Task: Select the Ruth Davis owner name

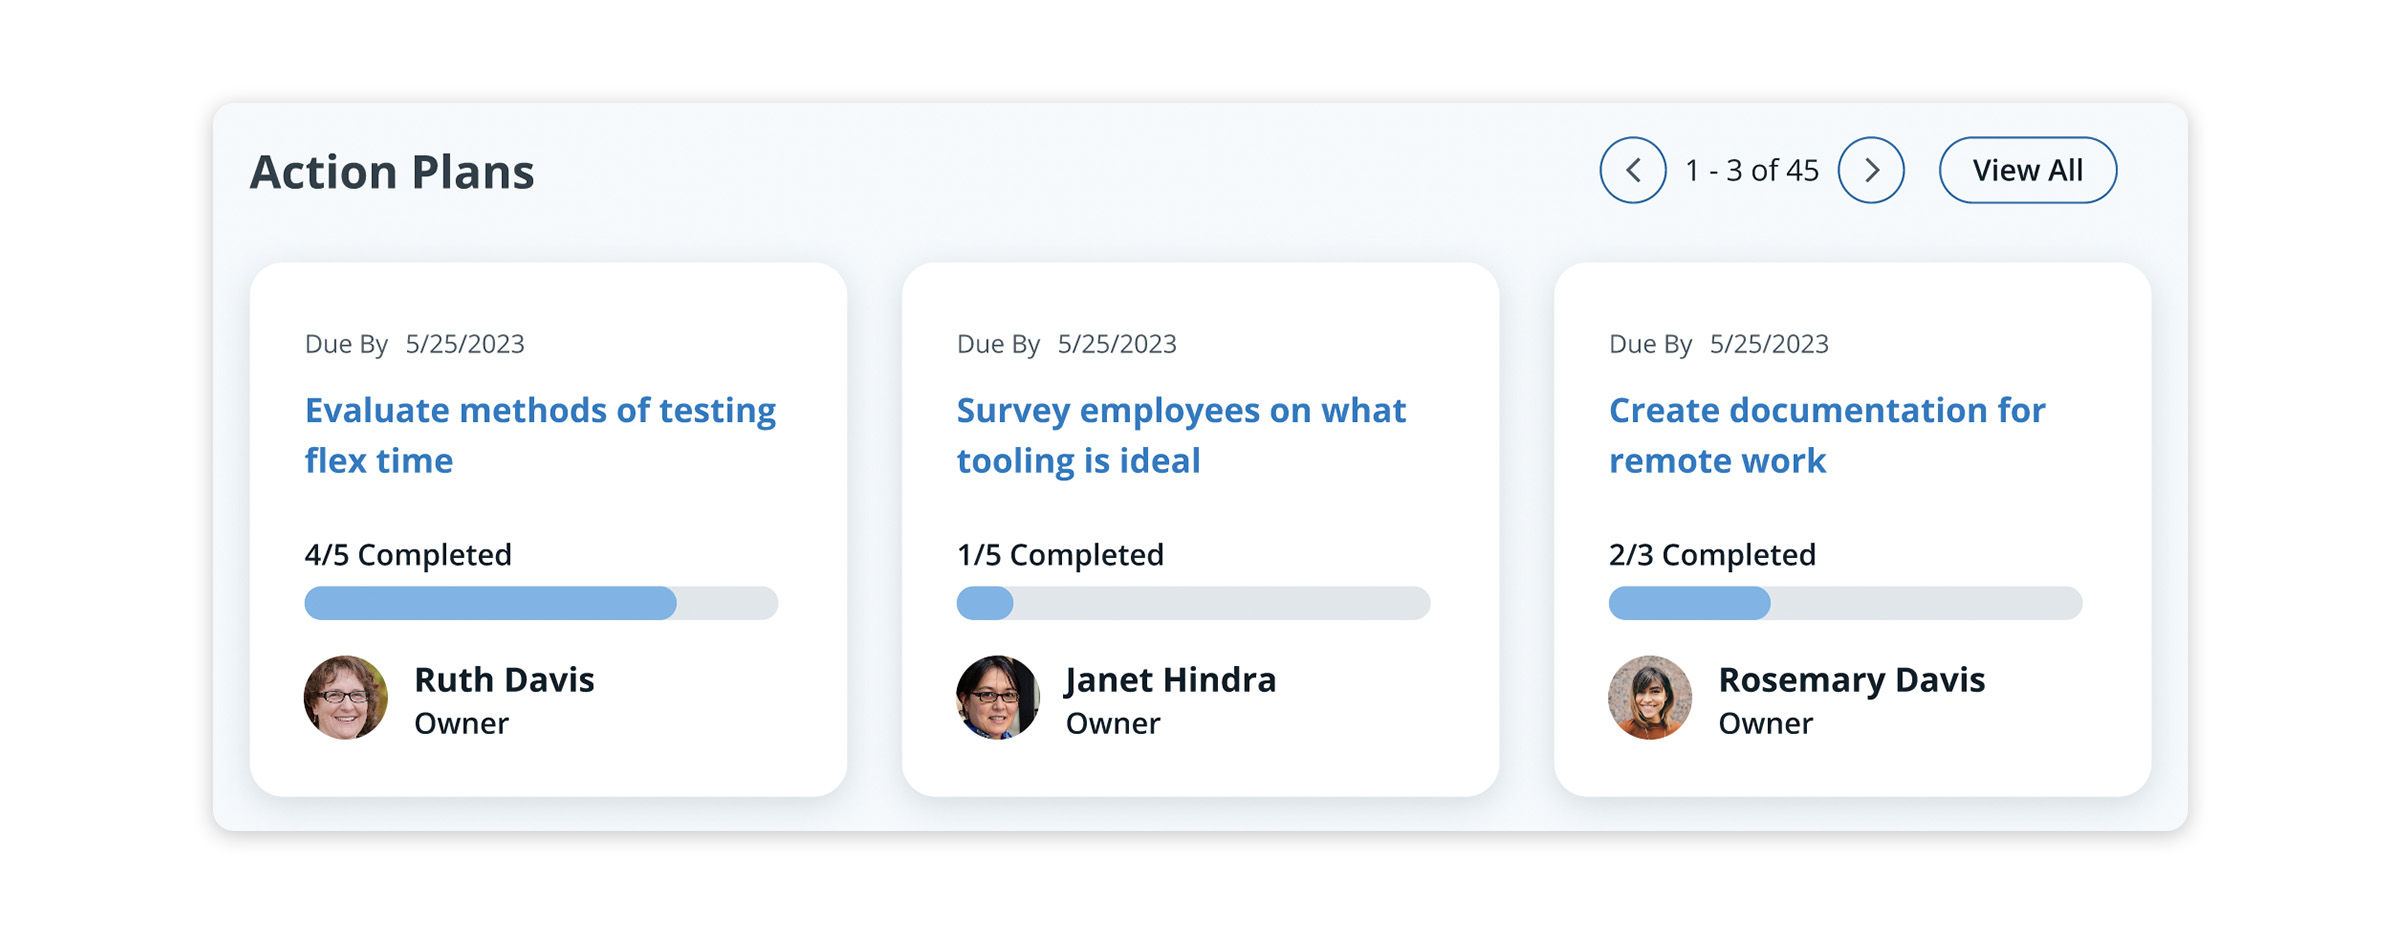Action: pyautogui.click(x=504, y=680)
